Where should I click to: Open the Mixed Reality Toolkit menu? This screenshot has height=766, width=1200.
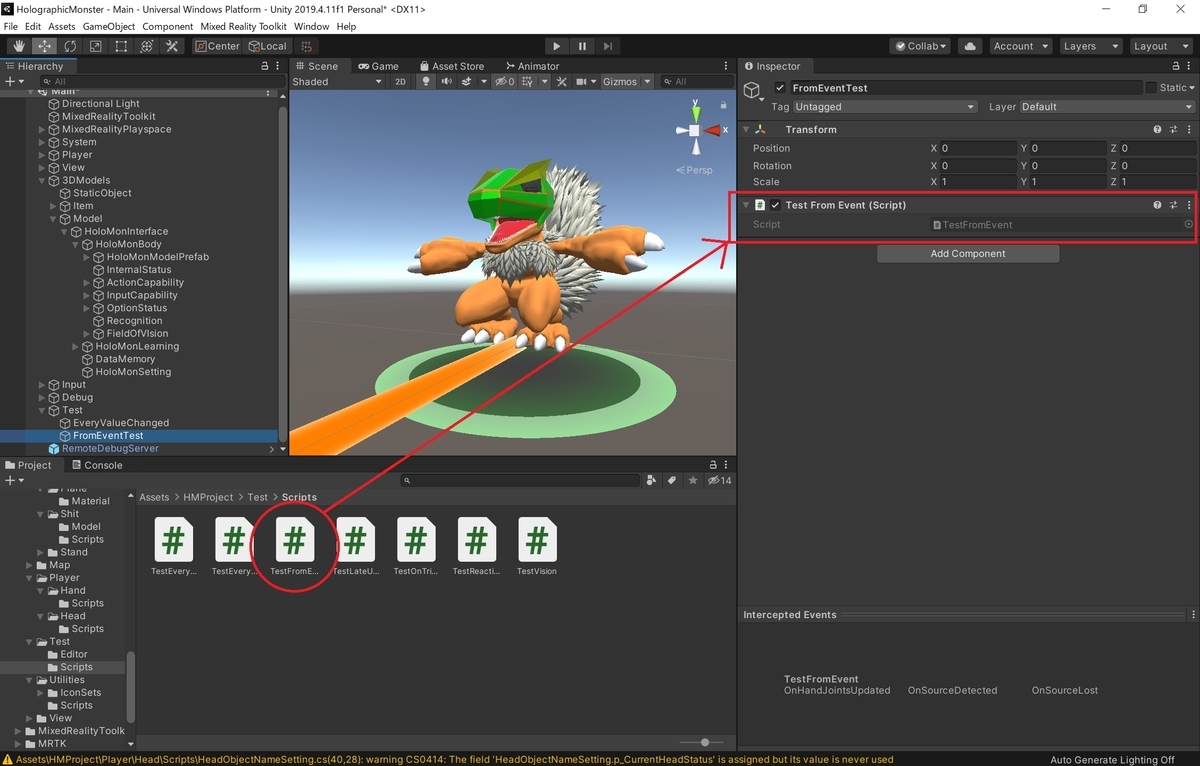point(244,26)
